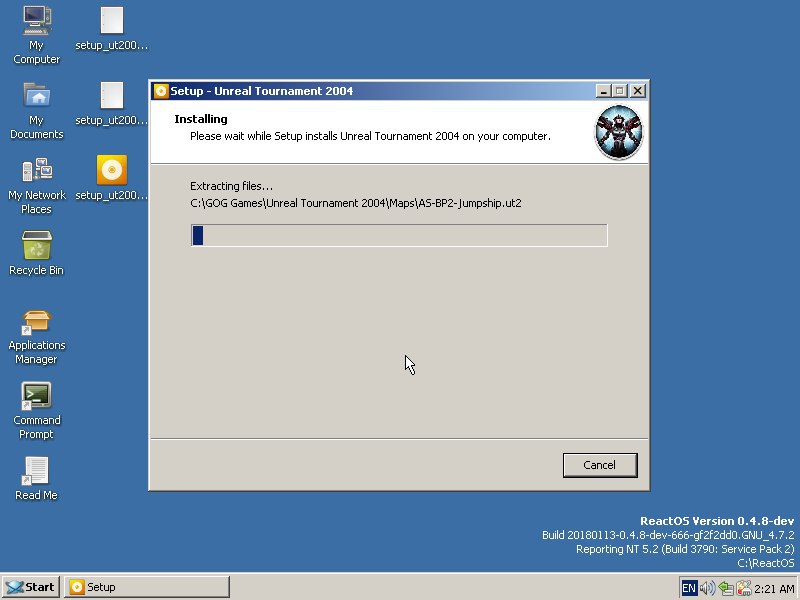Cancel the Unreal Tournament installation
Viewport: 800px width, 600px height.
(x=600, y=465)
